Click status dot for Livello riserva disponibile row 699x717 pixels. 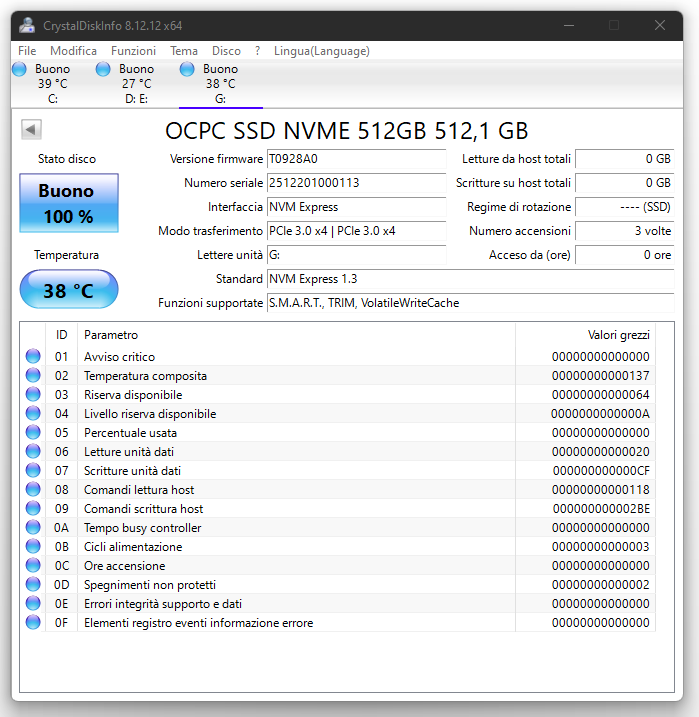point(33,413)
